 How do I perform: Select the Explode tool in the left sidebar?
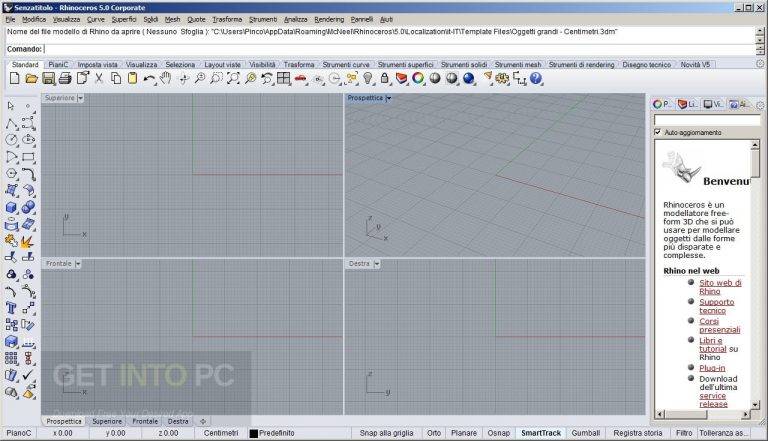click(28, 242)
